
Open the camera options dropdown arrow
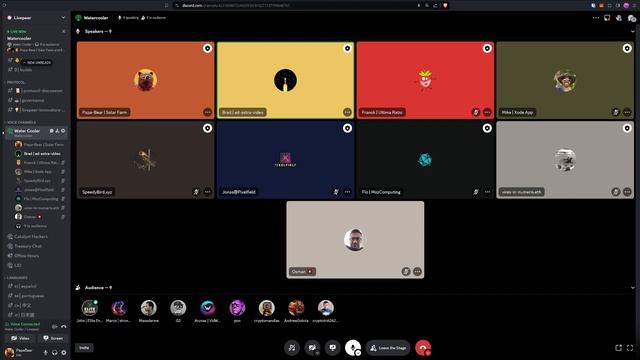pyautogui.click(x=317, y=353)
